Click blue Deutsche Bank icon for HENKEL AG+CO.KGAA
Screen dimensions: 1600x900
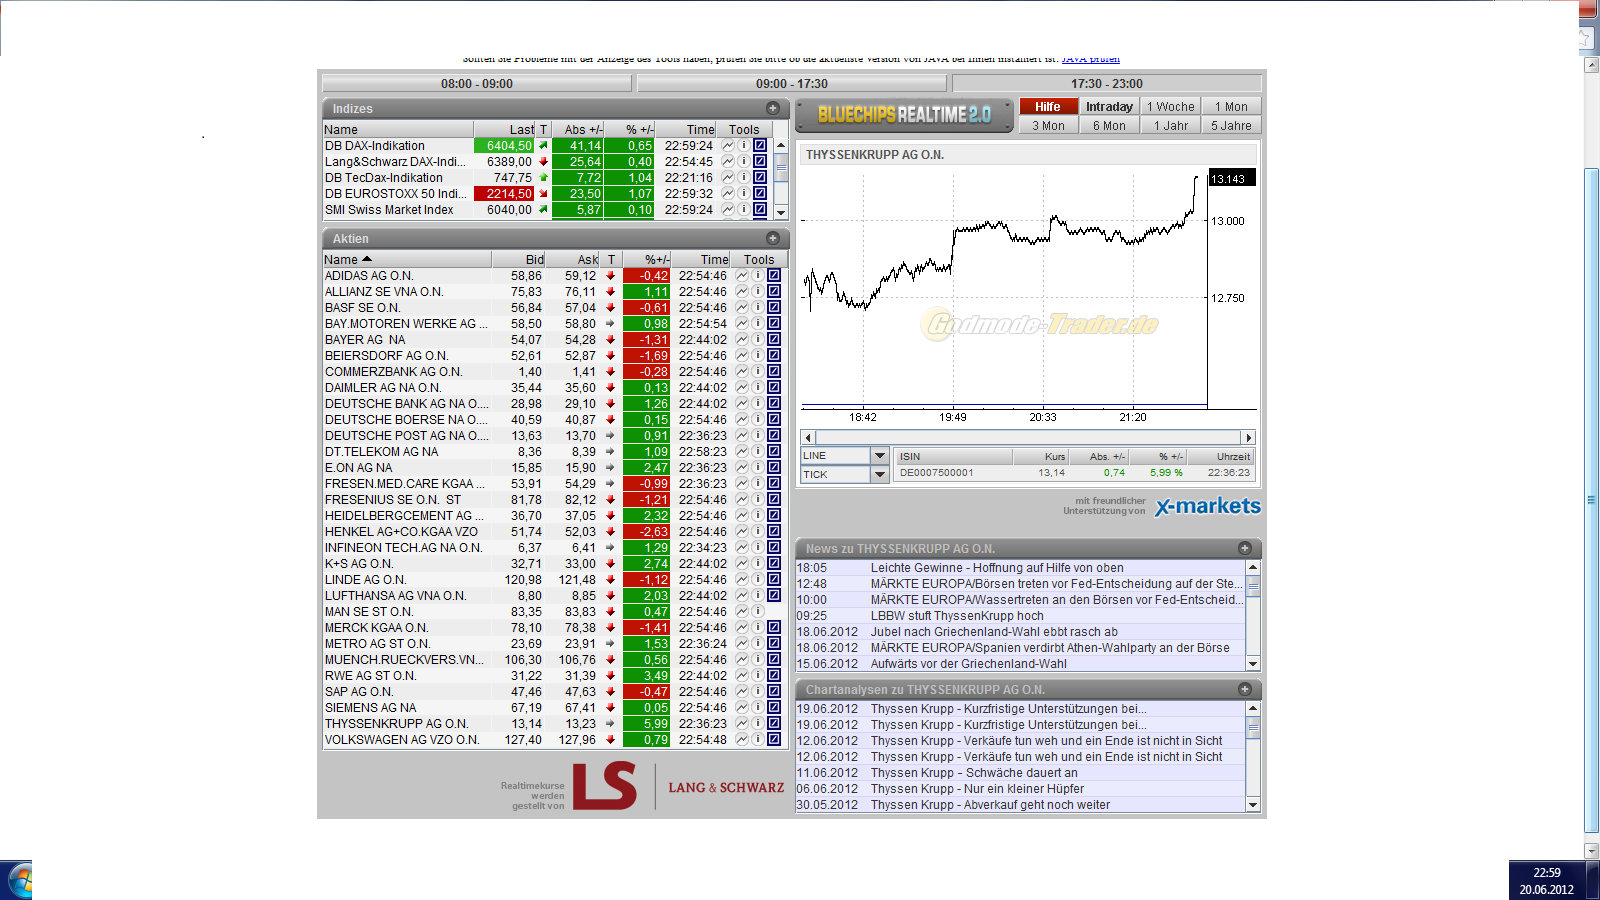tap(774, 532)
